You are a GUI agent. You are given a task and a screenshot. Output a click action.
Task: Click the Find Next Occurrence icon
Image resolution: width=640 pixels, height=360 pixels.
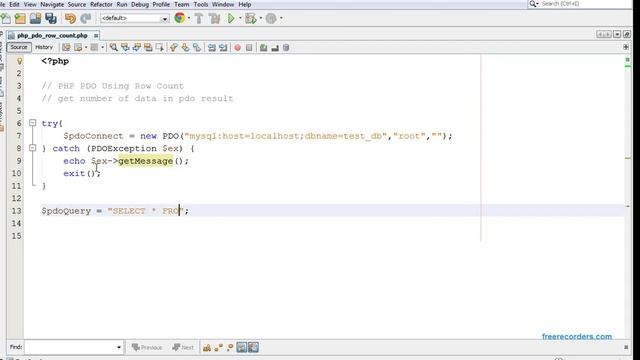pyautogui.click(x=136, y=48)
